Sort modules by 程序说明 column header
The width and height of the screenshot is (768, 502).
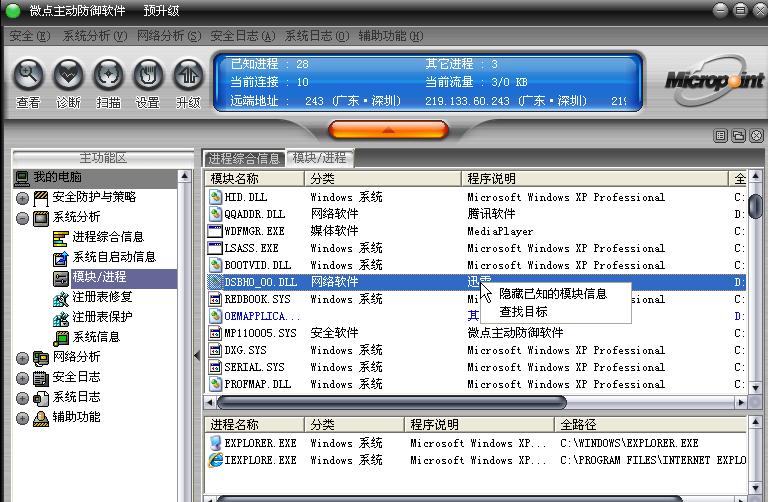[595, 179]
